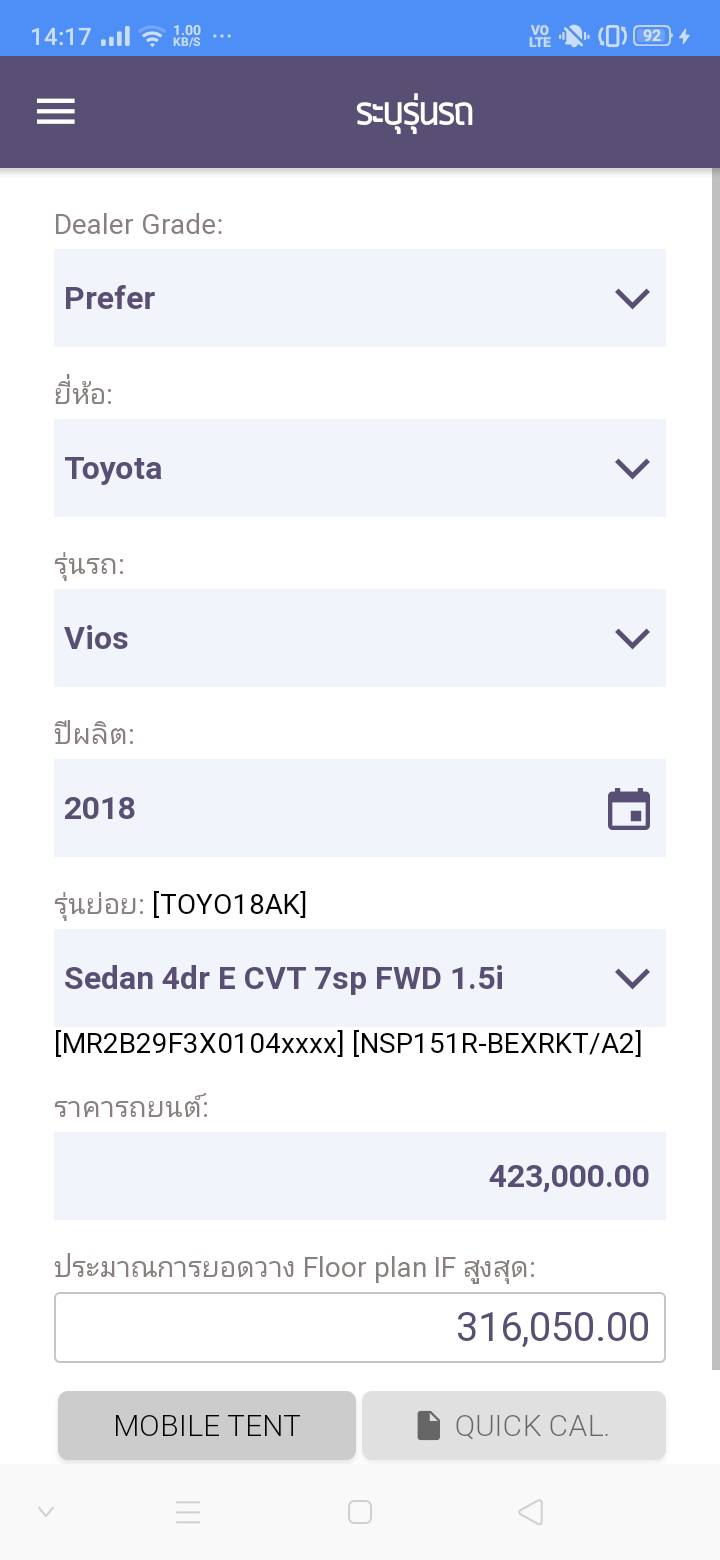Expand the Vios model dropdown arrow
The height and width of the screenshot is (1560, 720).
tap(632, 638)
